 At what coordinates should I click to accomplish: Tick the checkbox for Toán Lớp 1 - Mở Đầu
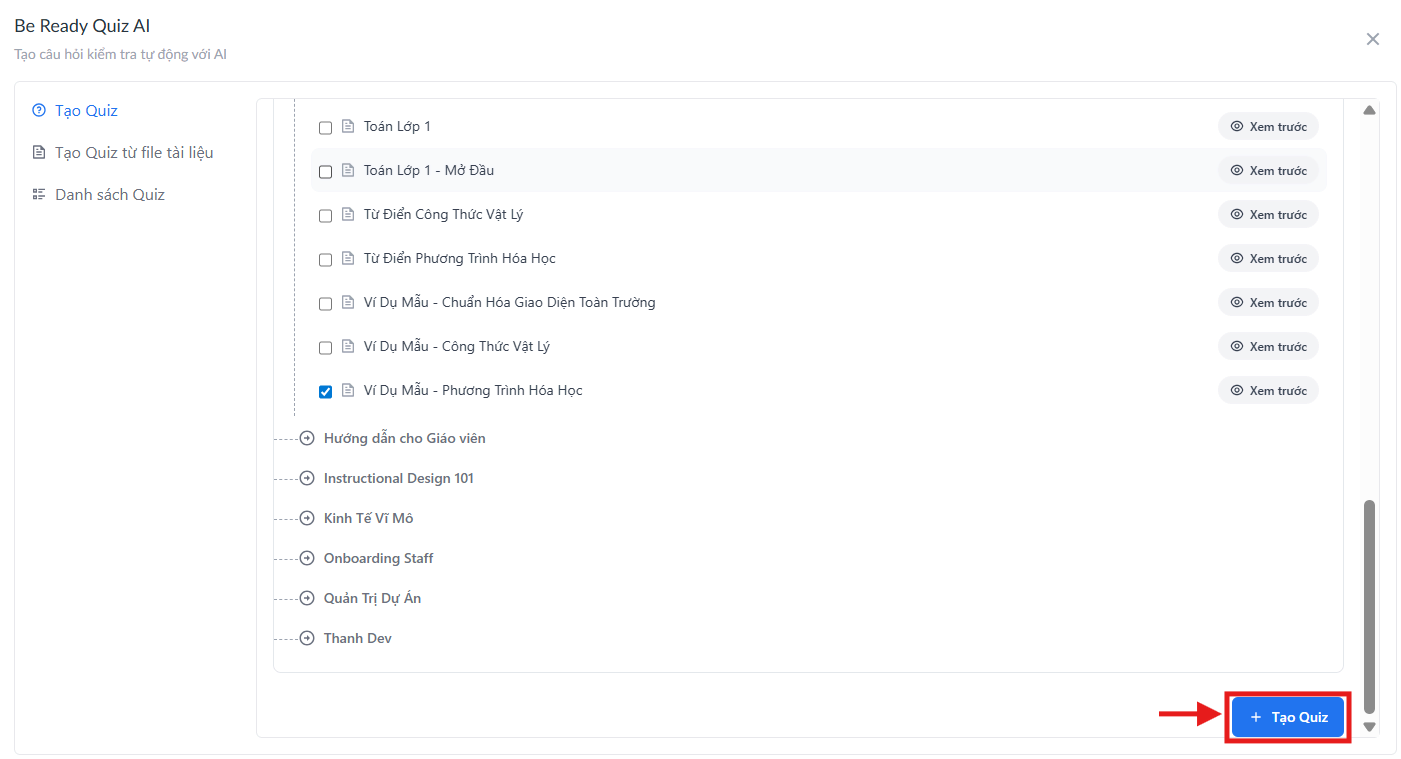[x=325, y=172]
